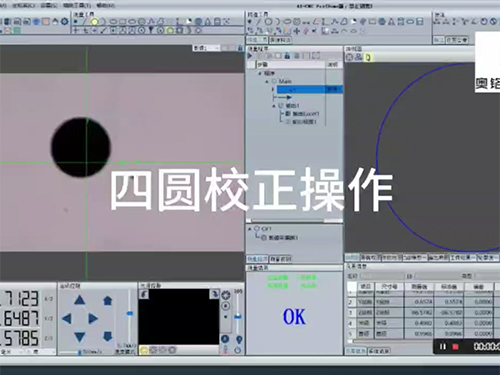Viewport: 500px width, 375px height.
Task: Click the highlighted yellow icon in graphics view toolbar
Action: coord(368,57)
